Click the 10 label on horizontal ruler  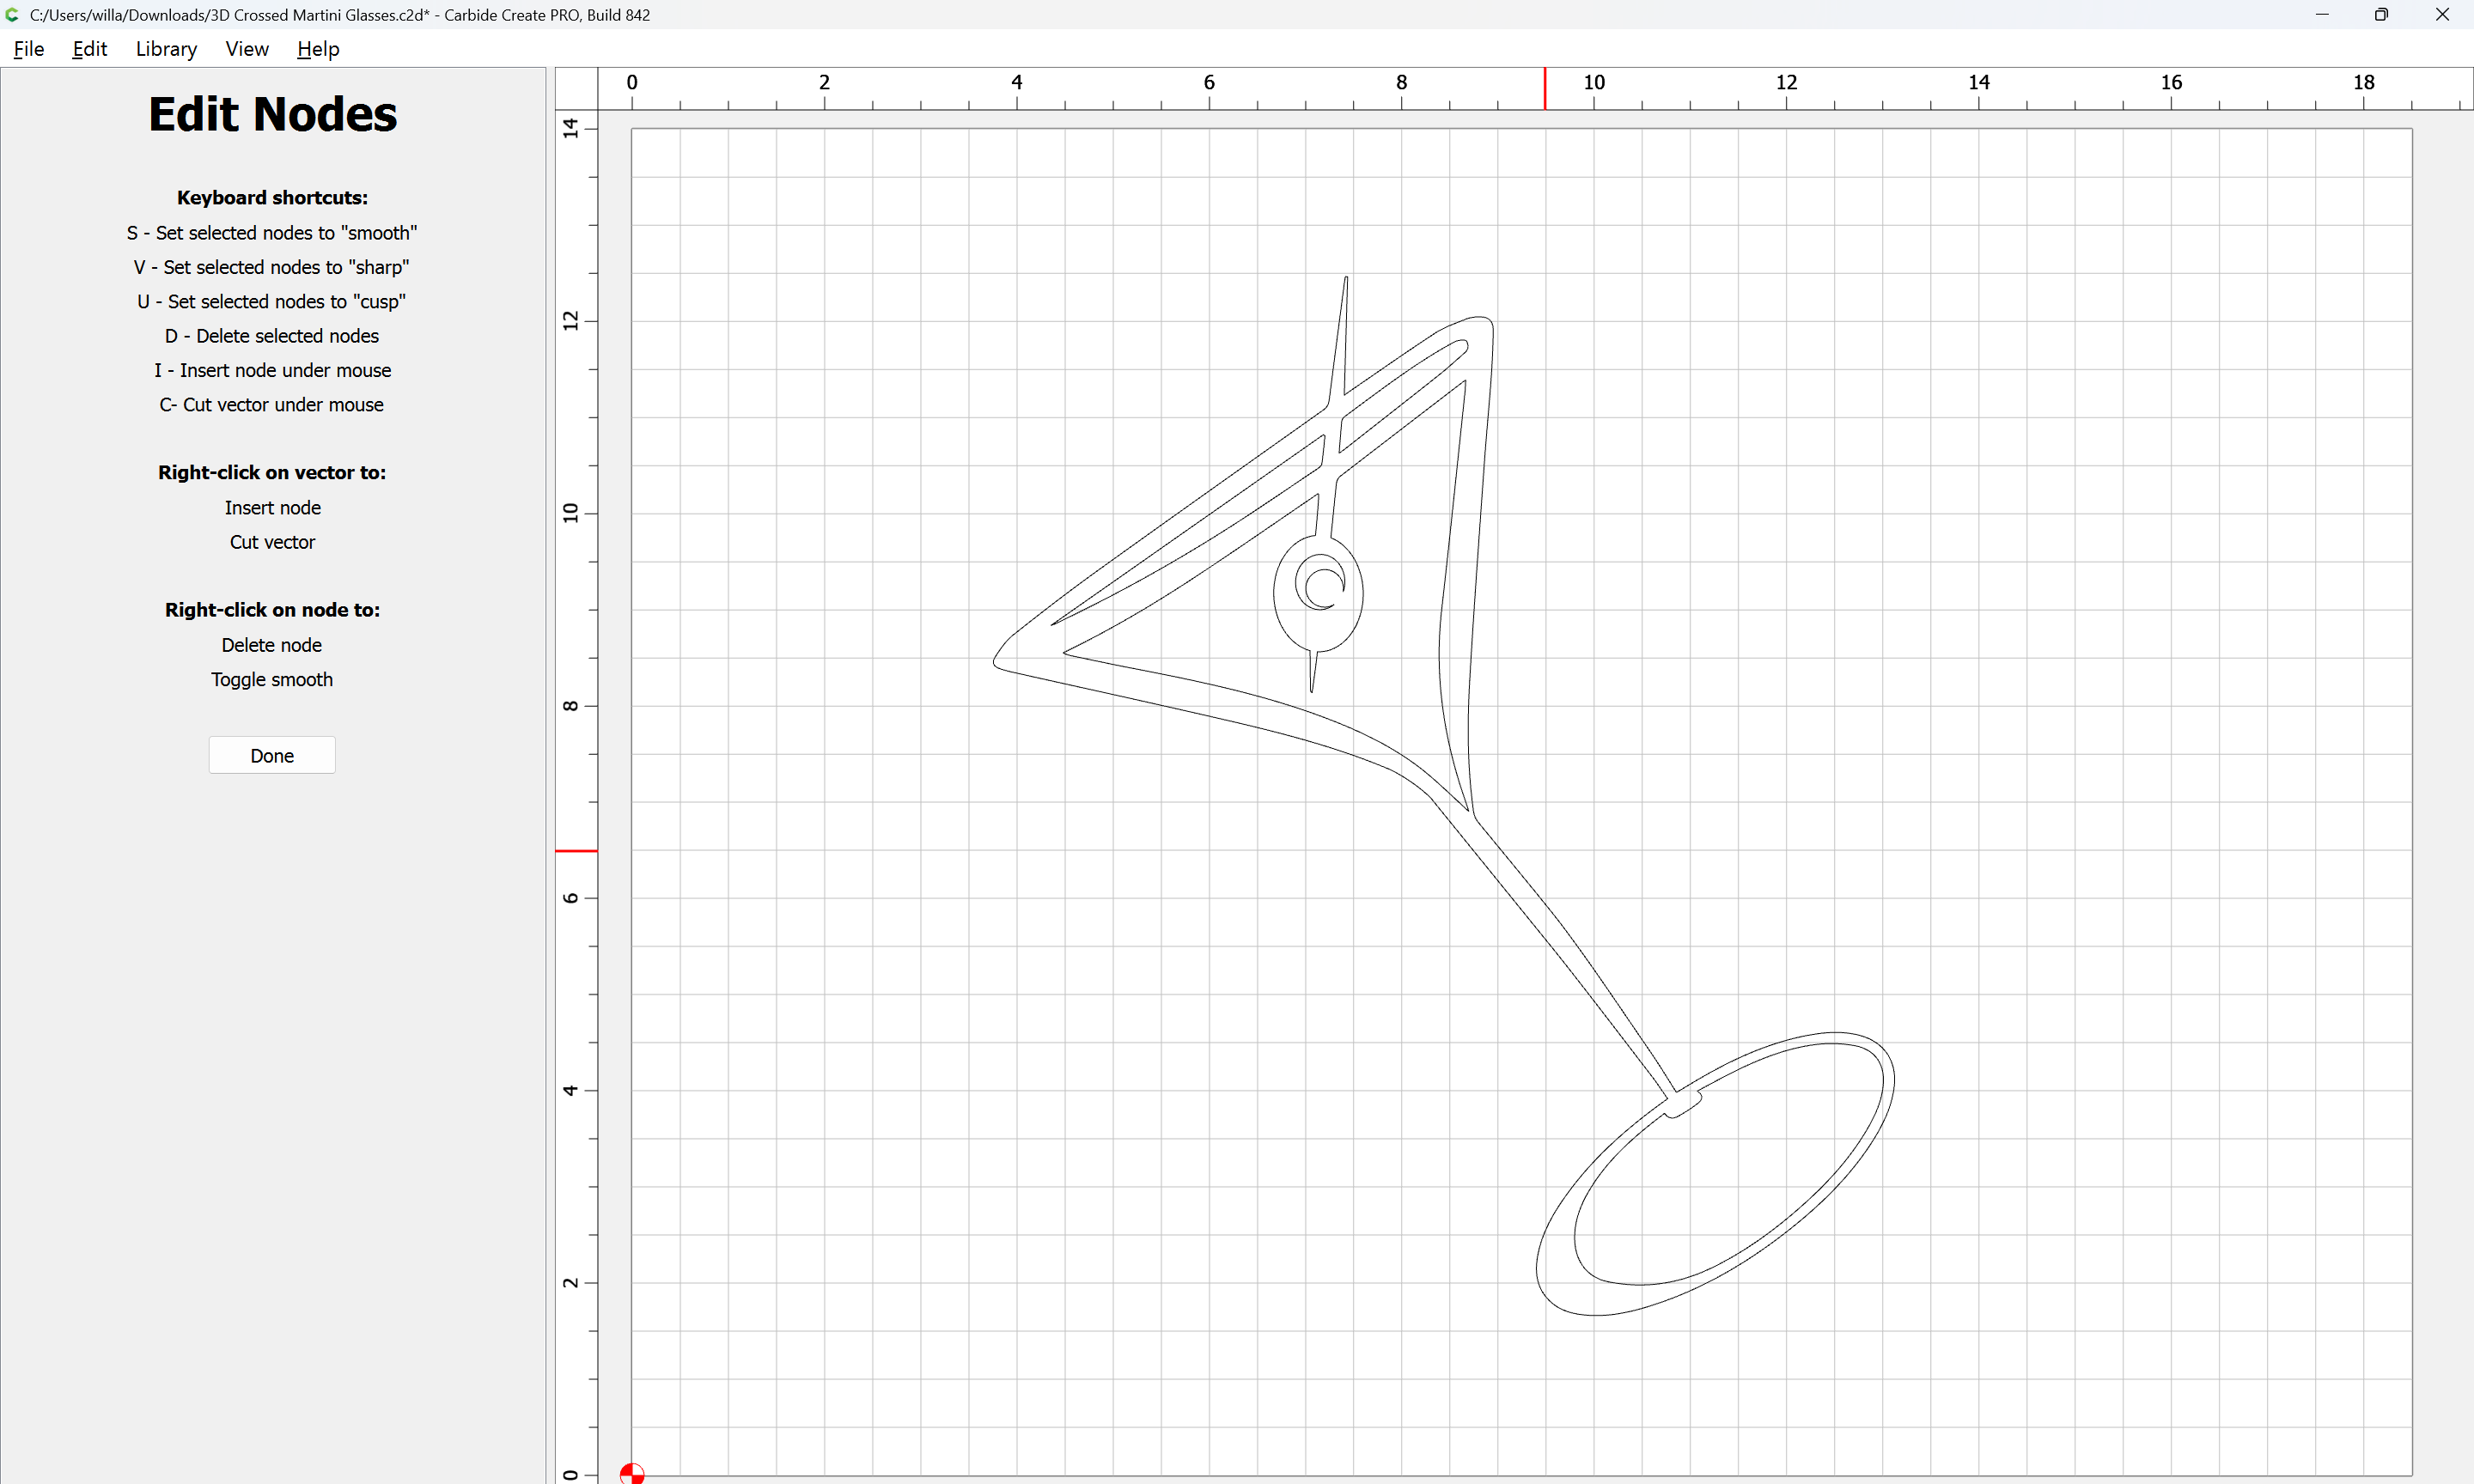[x=1594, y=83]
